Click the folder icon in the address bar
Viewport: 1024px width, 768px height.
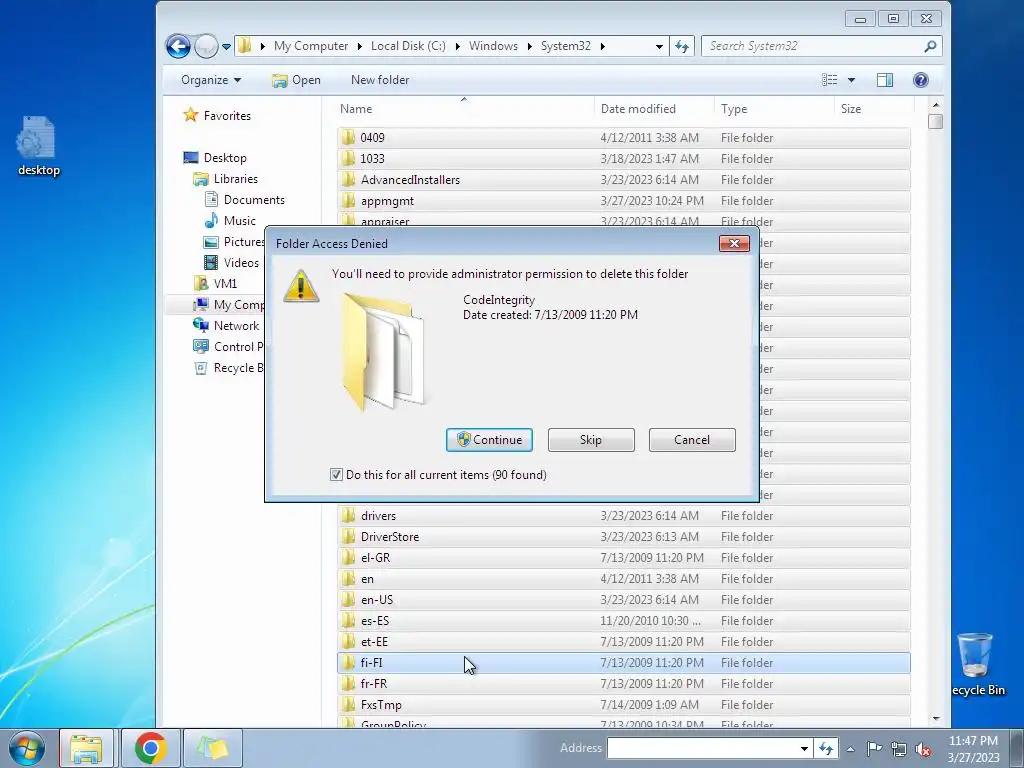pyautogui.click(x=245, y=46)
